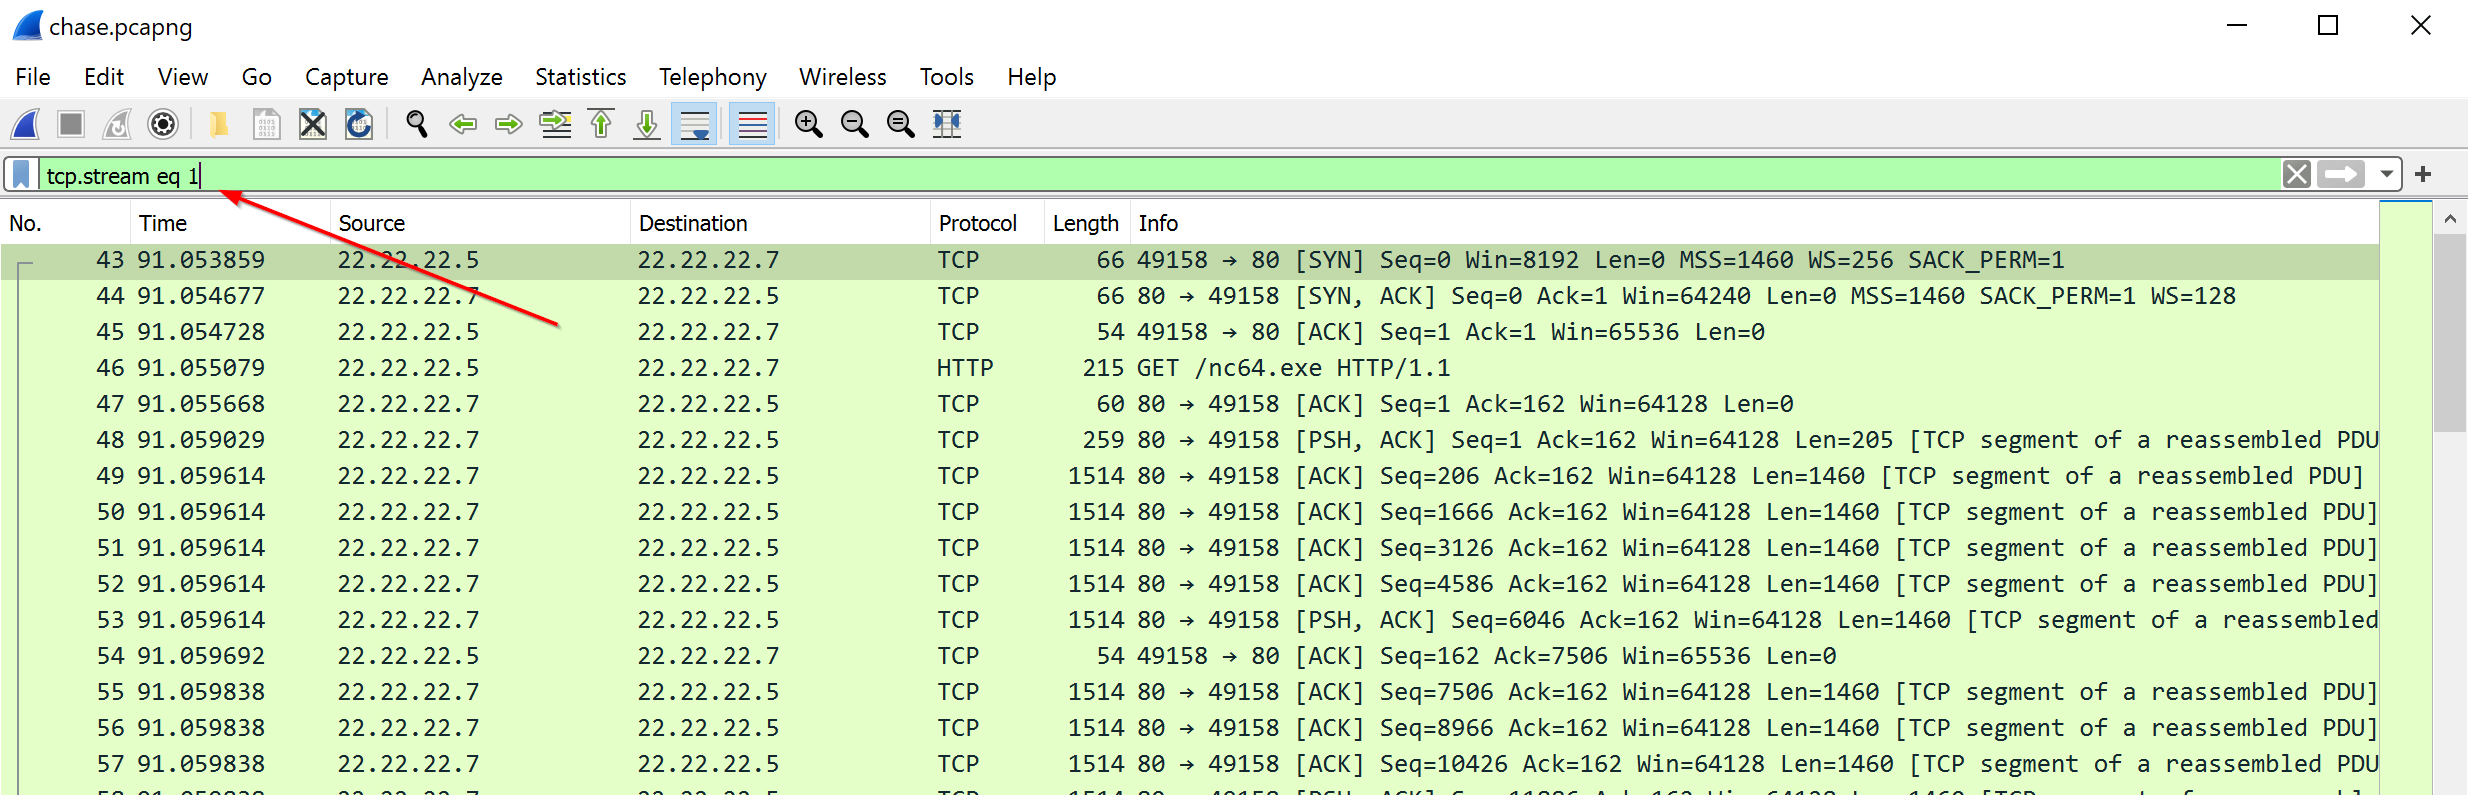This screenshot has height=795, width=2468.
Task: Zoom in the main window text
Action: click(x=809, y=124)
